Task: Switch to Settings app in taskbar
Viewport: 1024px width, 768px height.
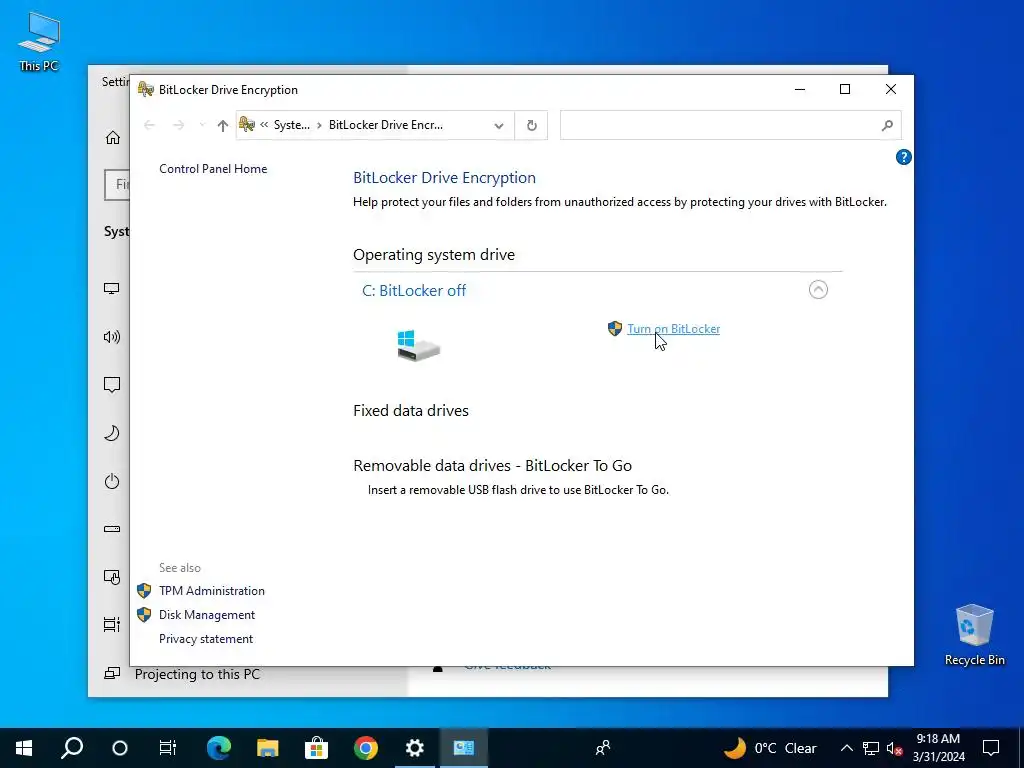Action: coord(415,748)
